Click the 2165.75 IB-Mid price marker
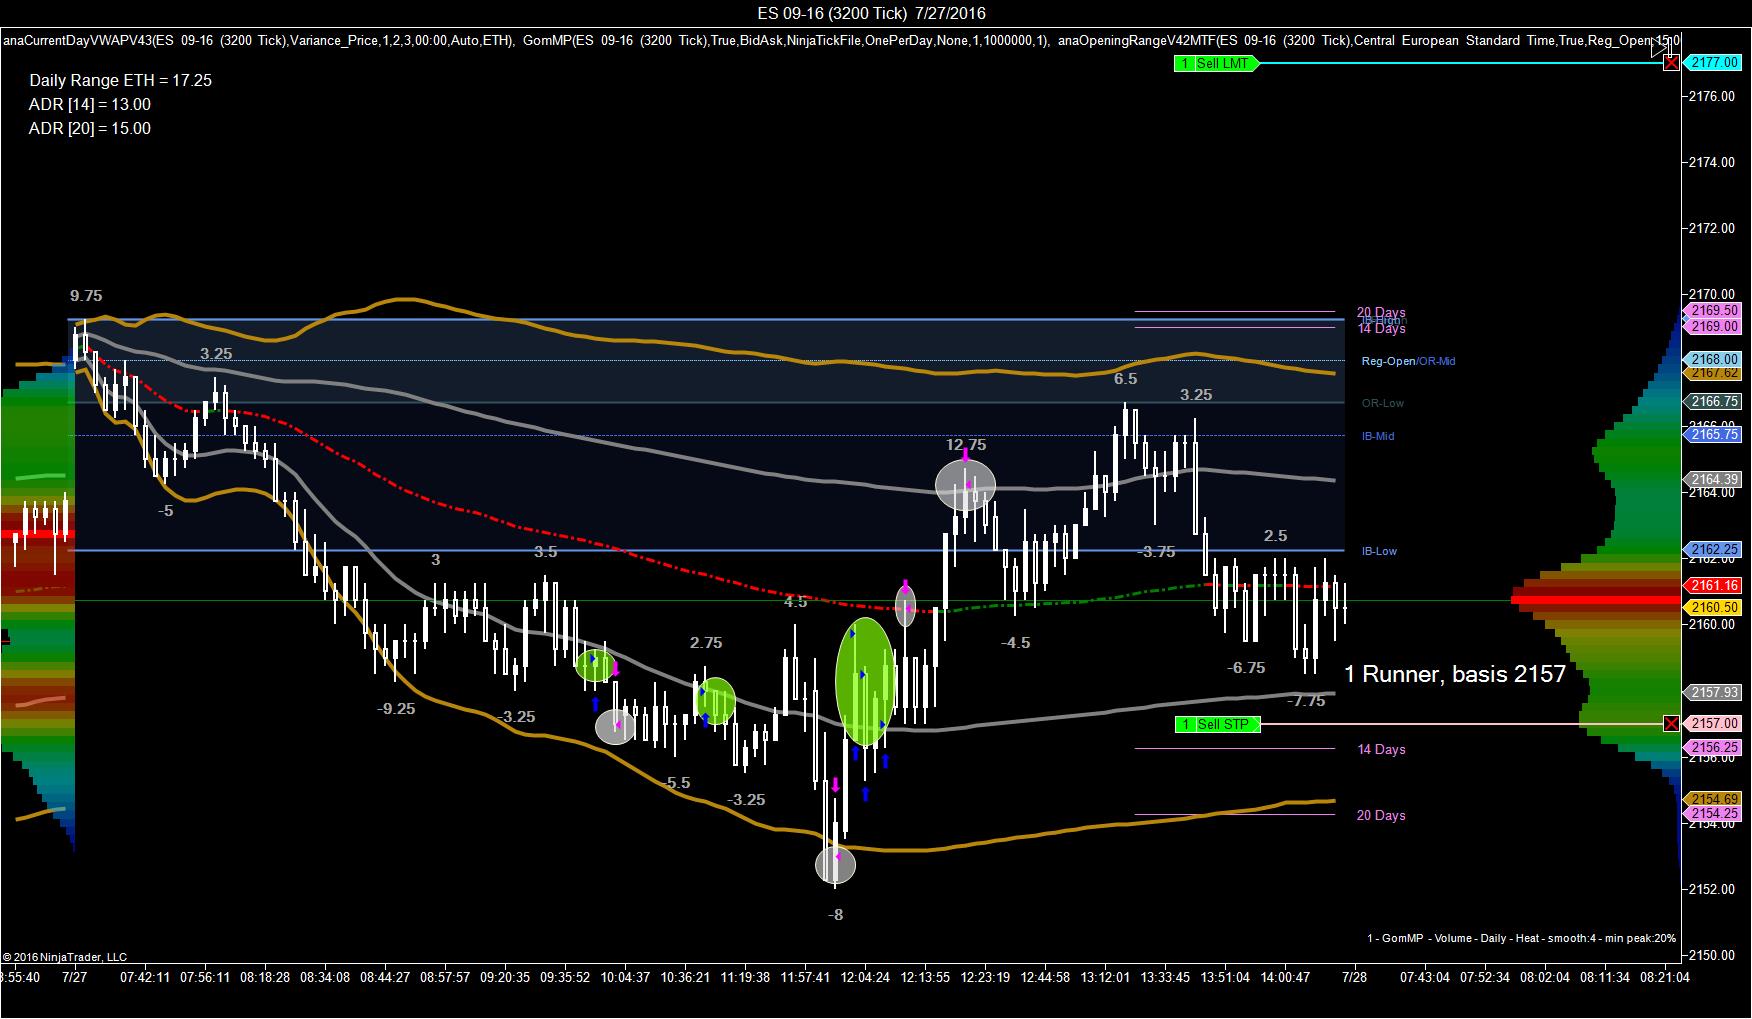This screenshot has width=1752, height=1019. click(1713, 435)
